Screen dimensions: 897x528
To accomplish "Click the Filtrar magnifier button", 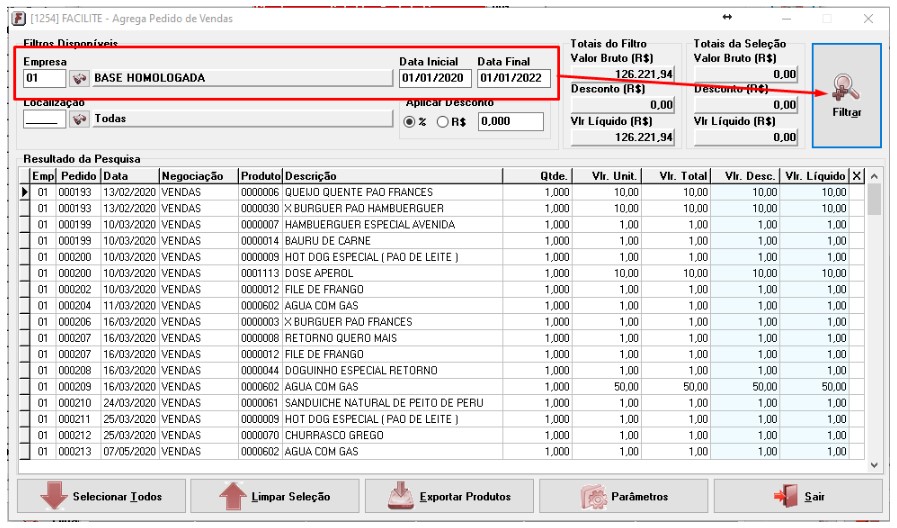I will 846,96.
